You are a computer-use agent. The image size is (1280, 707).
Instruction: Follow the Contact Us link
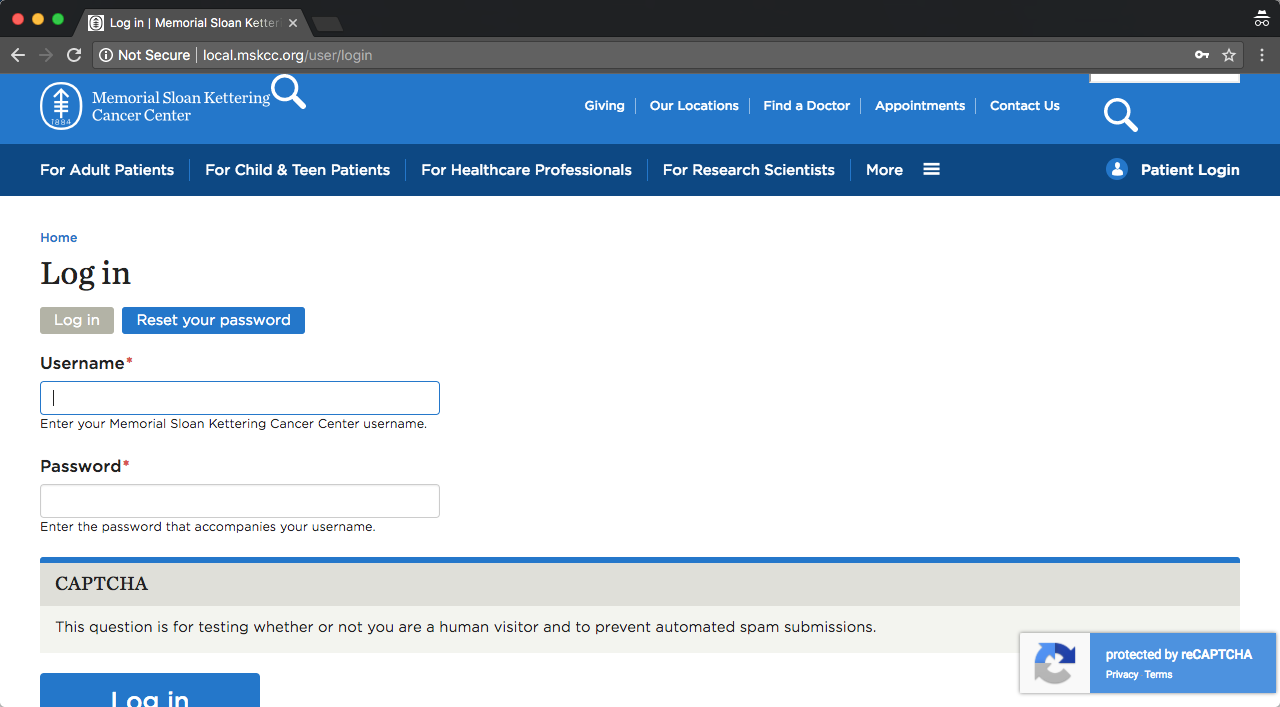click(x=1025, y=106)
